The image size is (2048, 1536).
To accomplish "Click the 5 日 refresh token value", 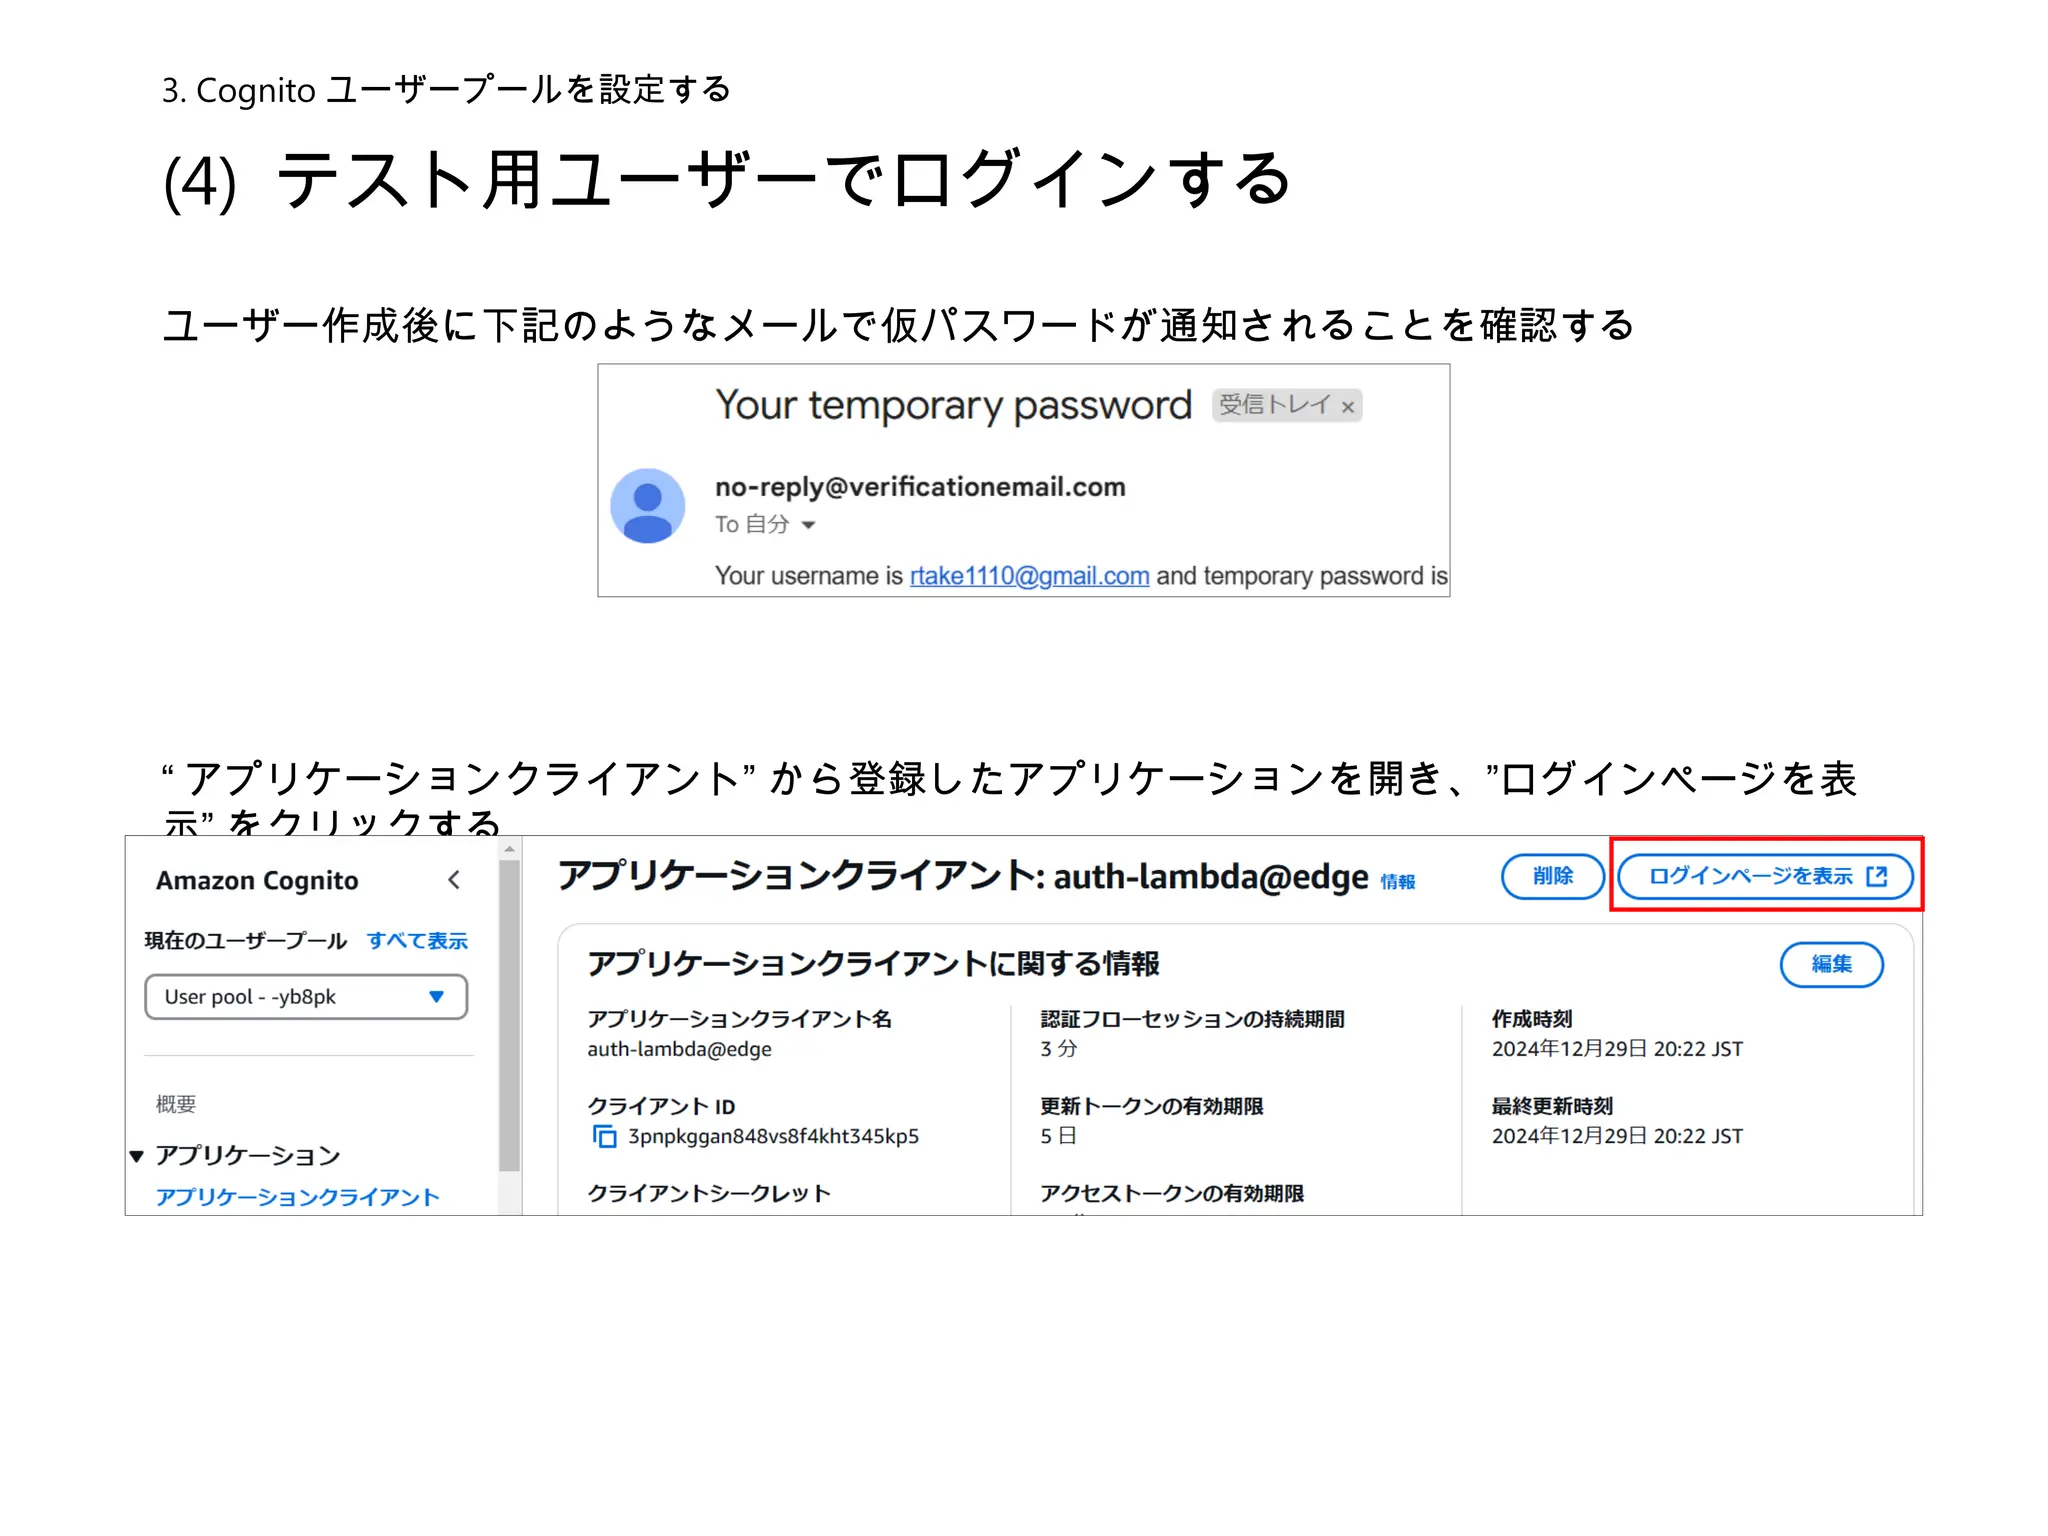I will 1058,1136.
